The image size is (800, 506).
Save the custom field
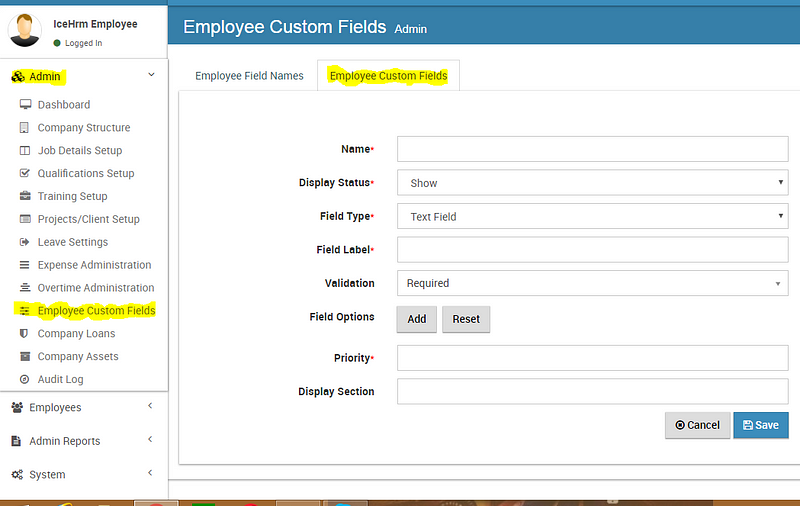pyautogui.click(x=761, y=425)
